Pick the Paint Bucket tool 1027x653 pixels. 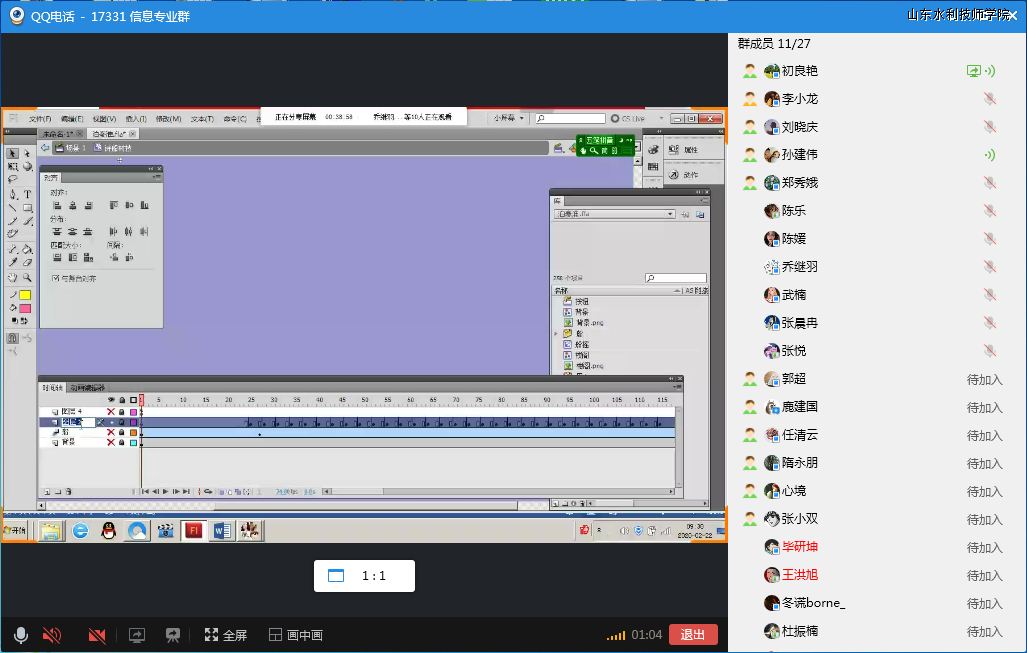point(27,249)
